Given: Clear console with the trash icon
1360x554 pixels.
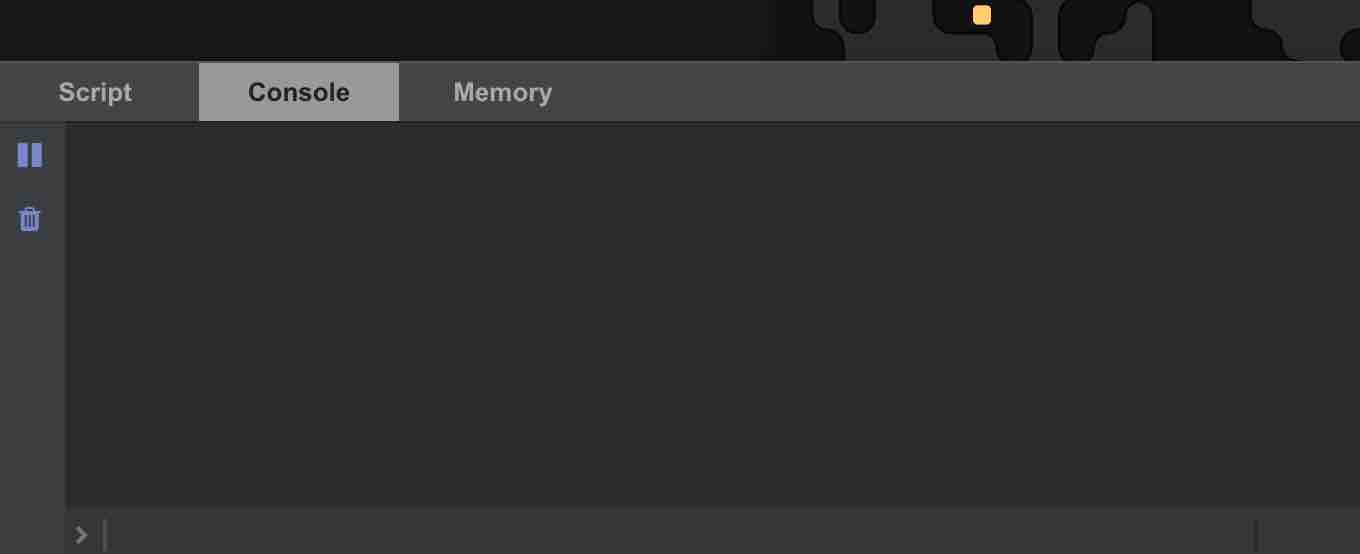Looking at the screenshot, I should click(30, 219).
